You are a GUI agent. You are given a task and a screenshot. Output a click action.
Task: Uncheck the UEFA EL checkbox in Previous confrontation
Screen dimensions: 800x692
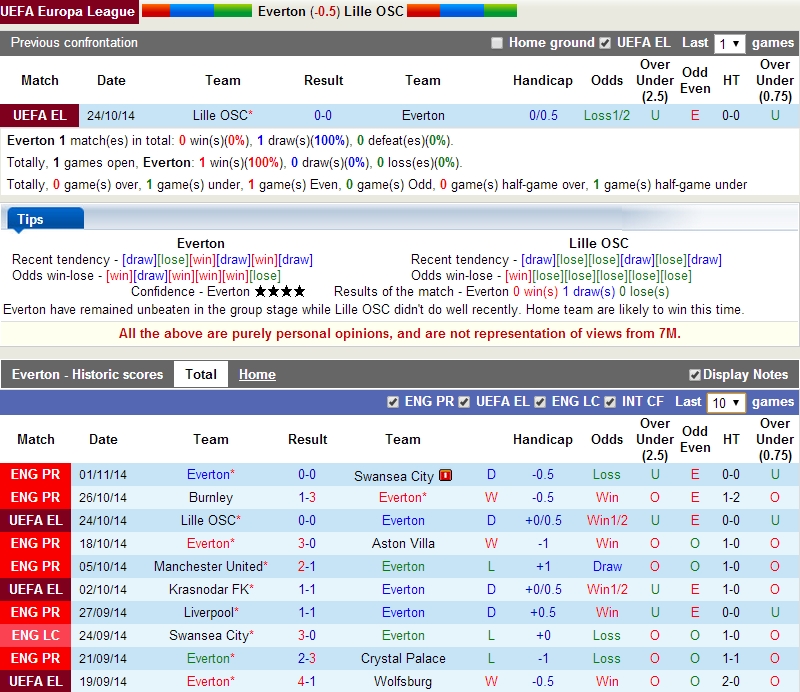pos(605,43)
